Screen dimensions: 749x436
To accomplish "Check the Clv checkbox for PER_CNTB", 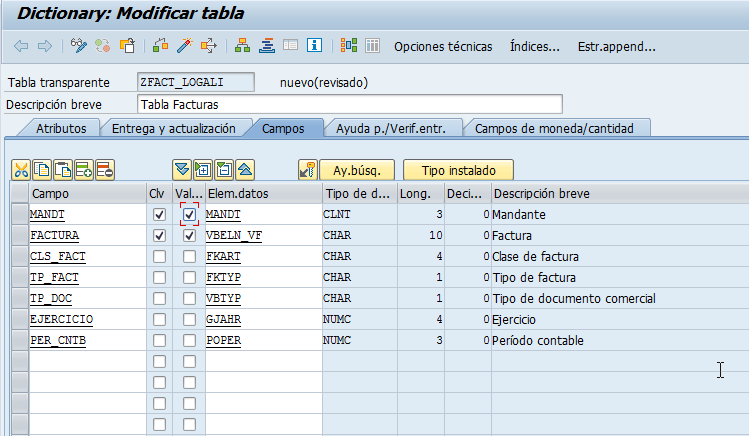I will [160, 340].
